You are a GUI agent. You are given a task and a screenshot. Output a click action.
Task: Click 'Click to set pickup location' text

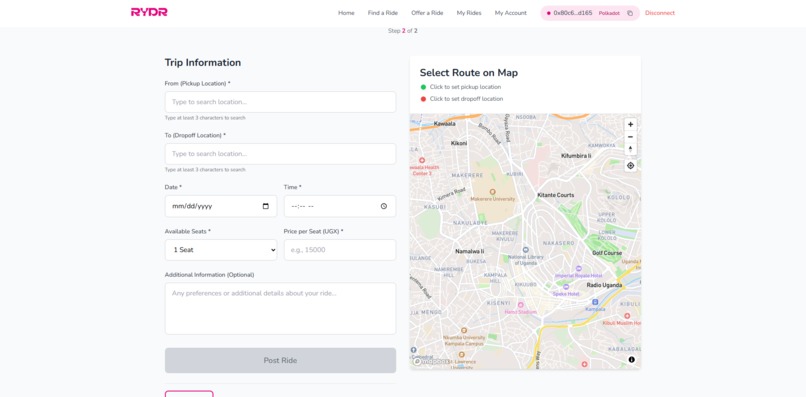click(x=465, y=87)
